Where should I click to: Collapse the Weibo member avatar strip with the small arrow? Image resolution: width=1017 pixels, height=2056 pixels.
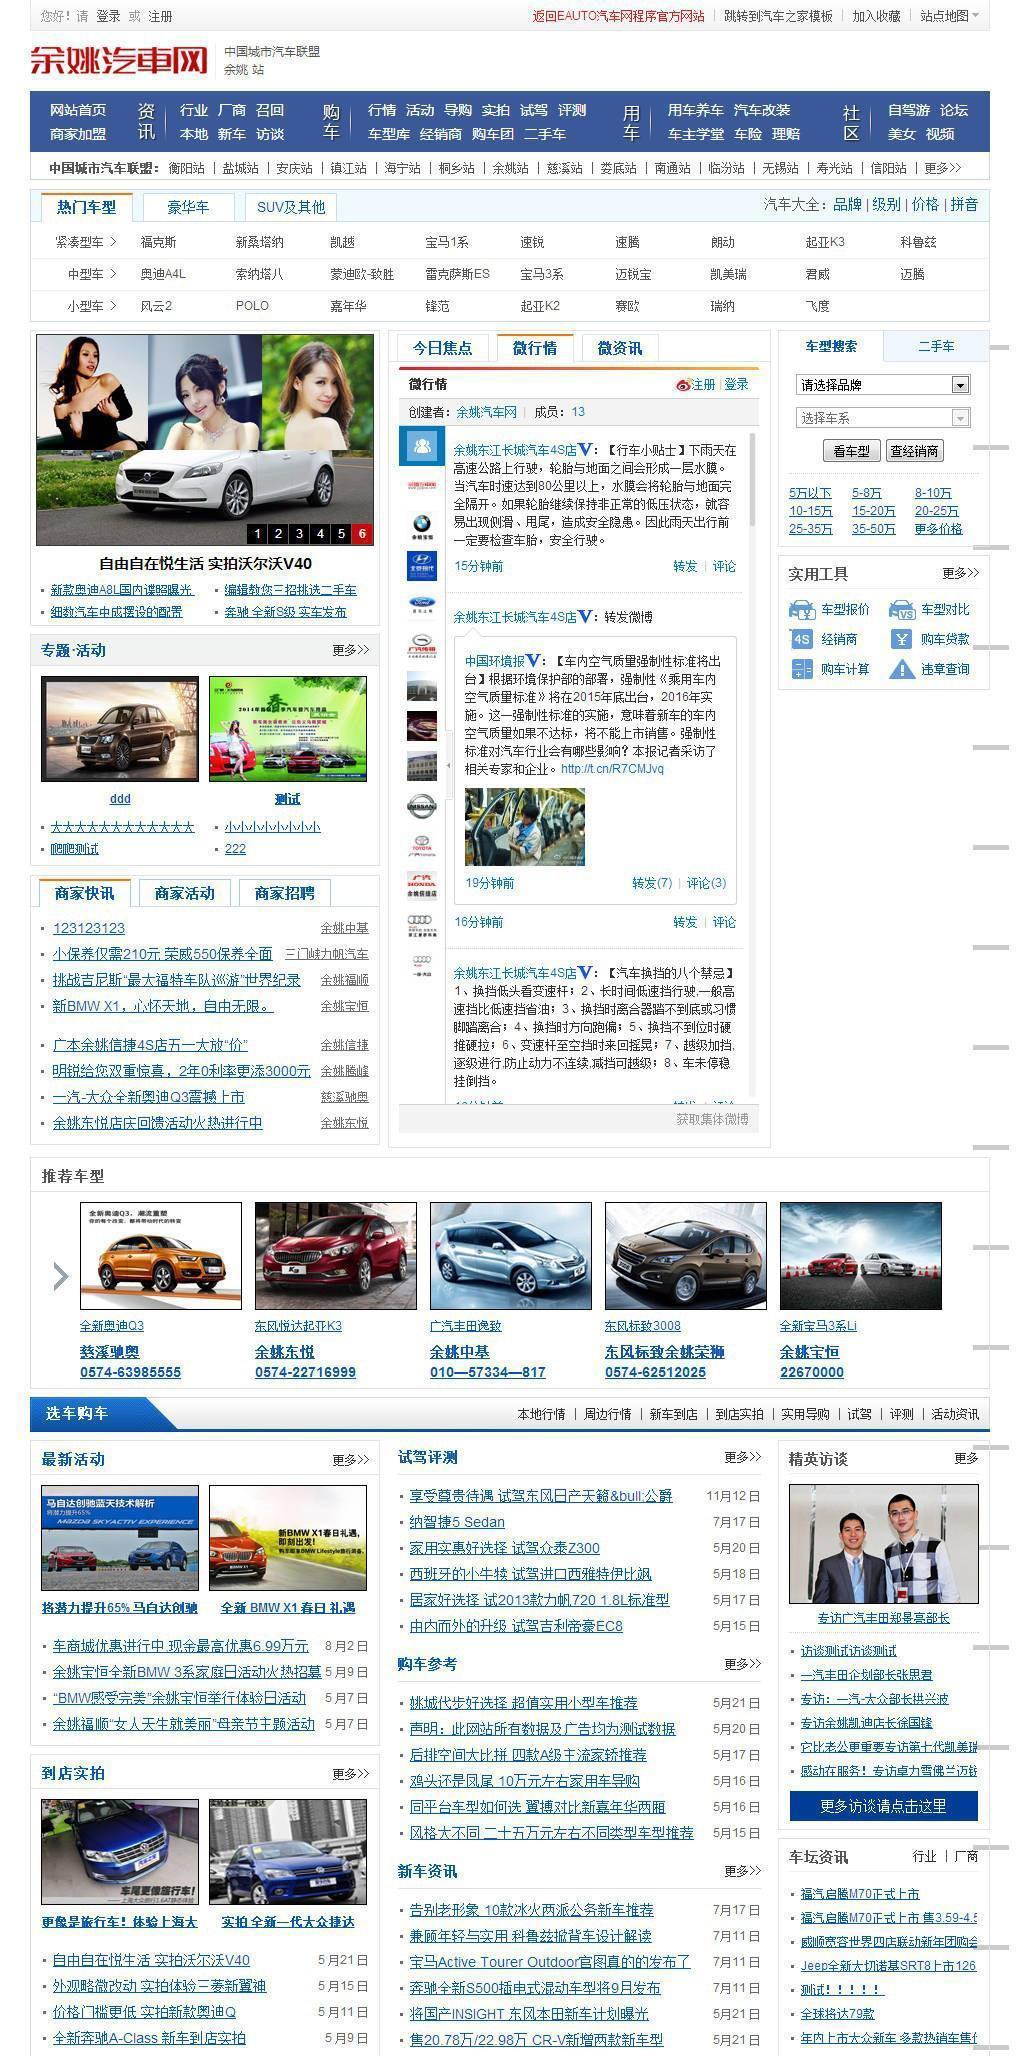tap(448, 766)
